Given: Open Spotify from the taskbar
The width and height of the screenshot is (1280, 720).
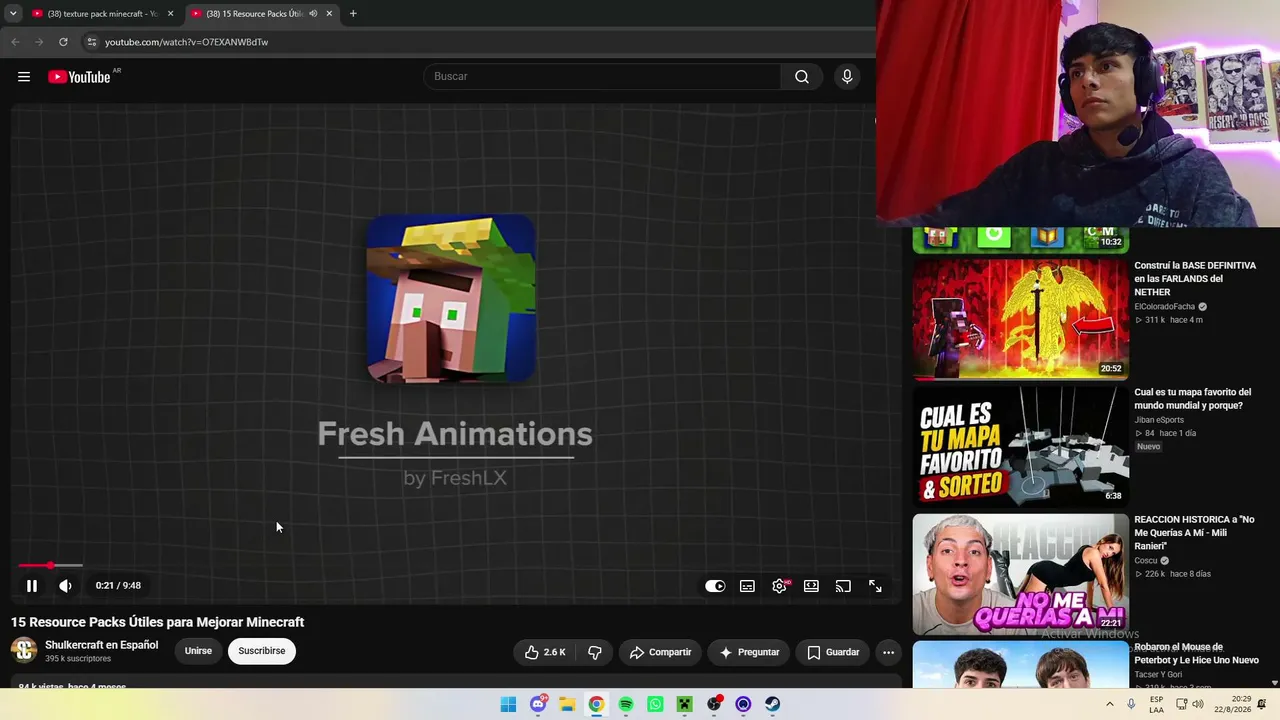Looking at the screenshot, I should (x=626, y=704).
